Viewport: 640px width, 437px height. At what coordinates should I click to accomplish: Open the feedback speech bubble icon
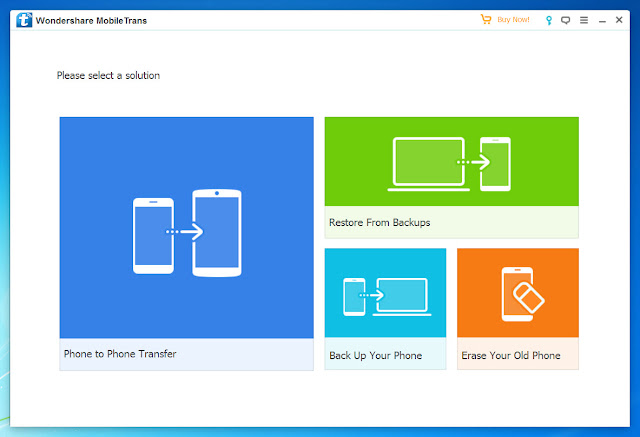pos(565,20)
